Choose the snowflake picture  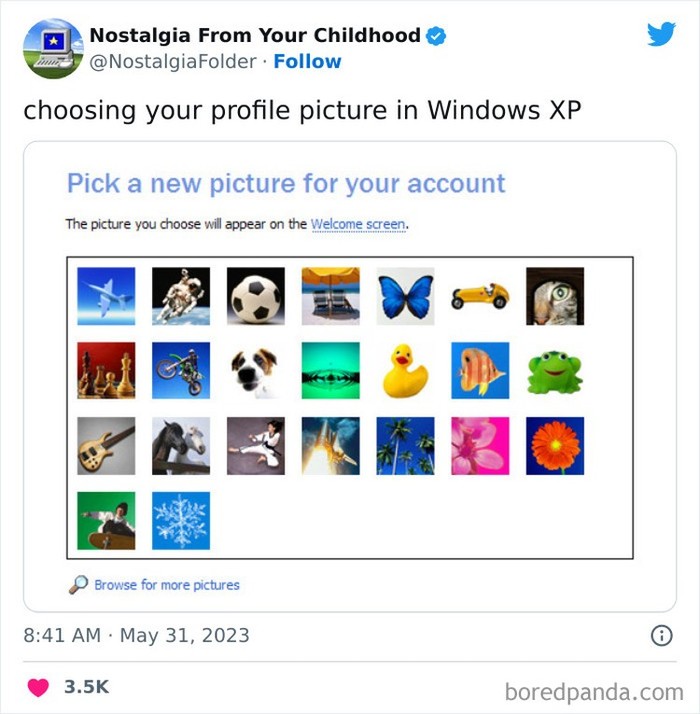pyautogui.click(x=181, y=520)
